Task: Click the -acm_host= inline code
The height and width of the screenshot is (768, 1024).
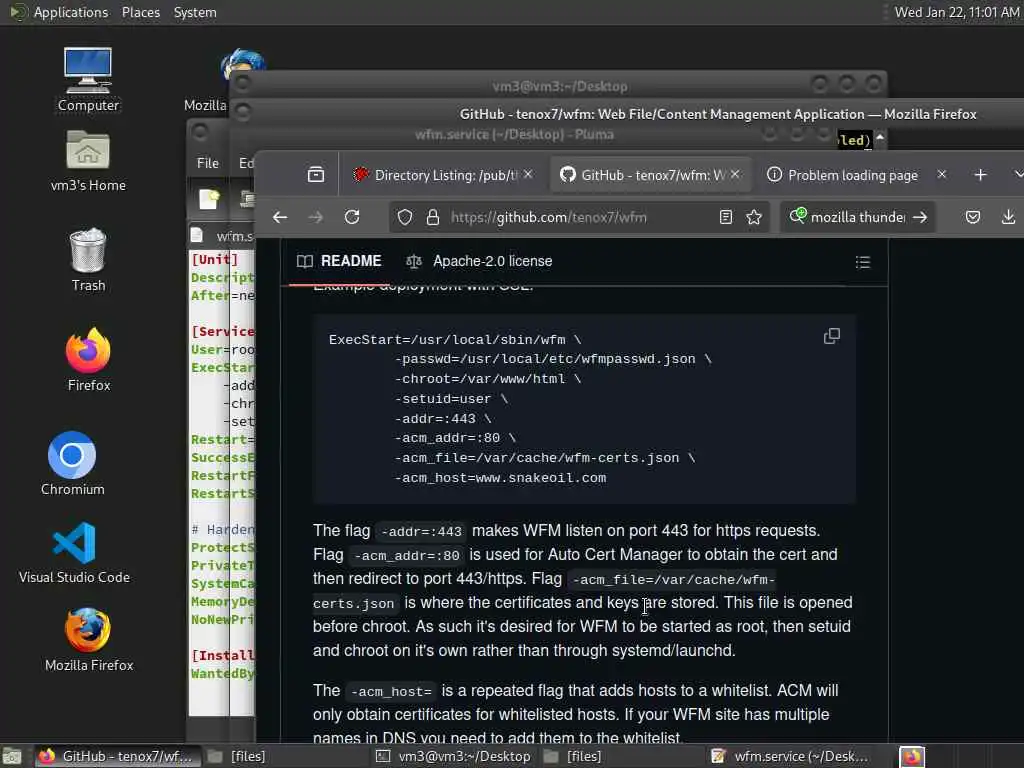Action: [x=391, y=692]
